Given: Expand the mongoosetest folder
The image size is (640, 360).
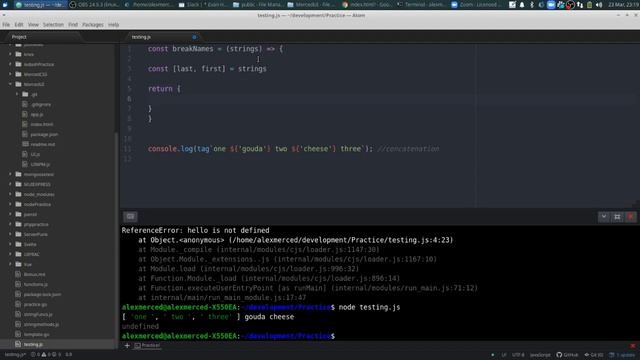Looking at the screenshot, I should click(x=11, y=174).
